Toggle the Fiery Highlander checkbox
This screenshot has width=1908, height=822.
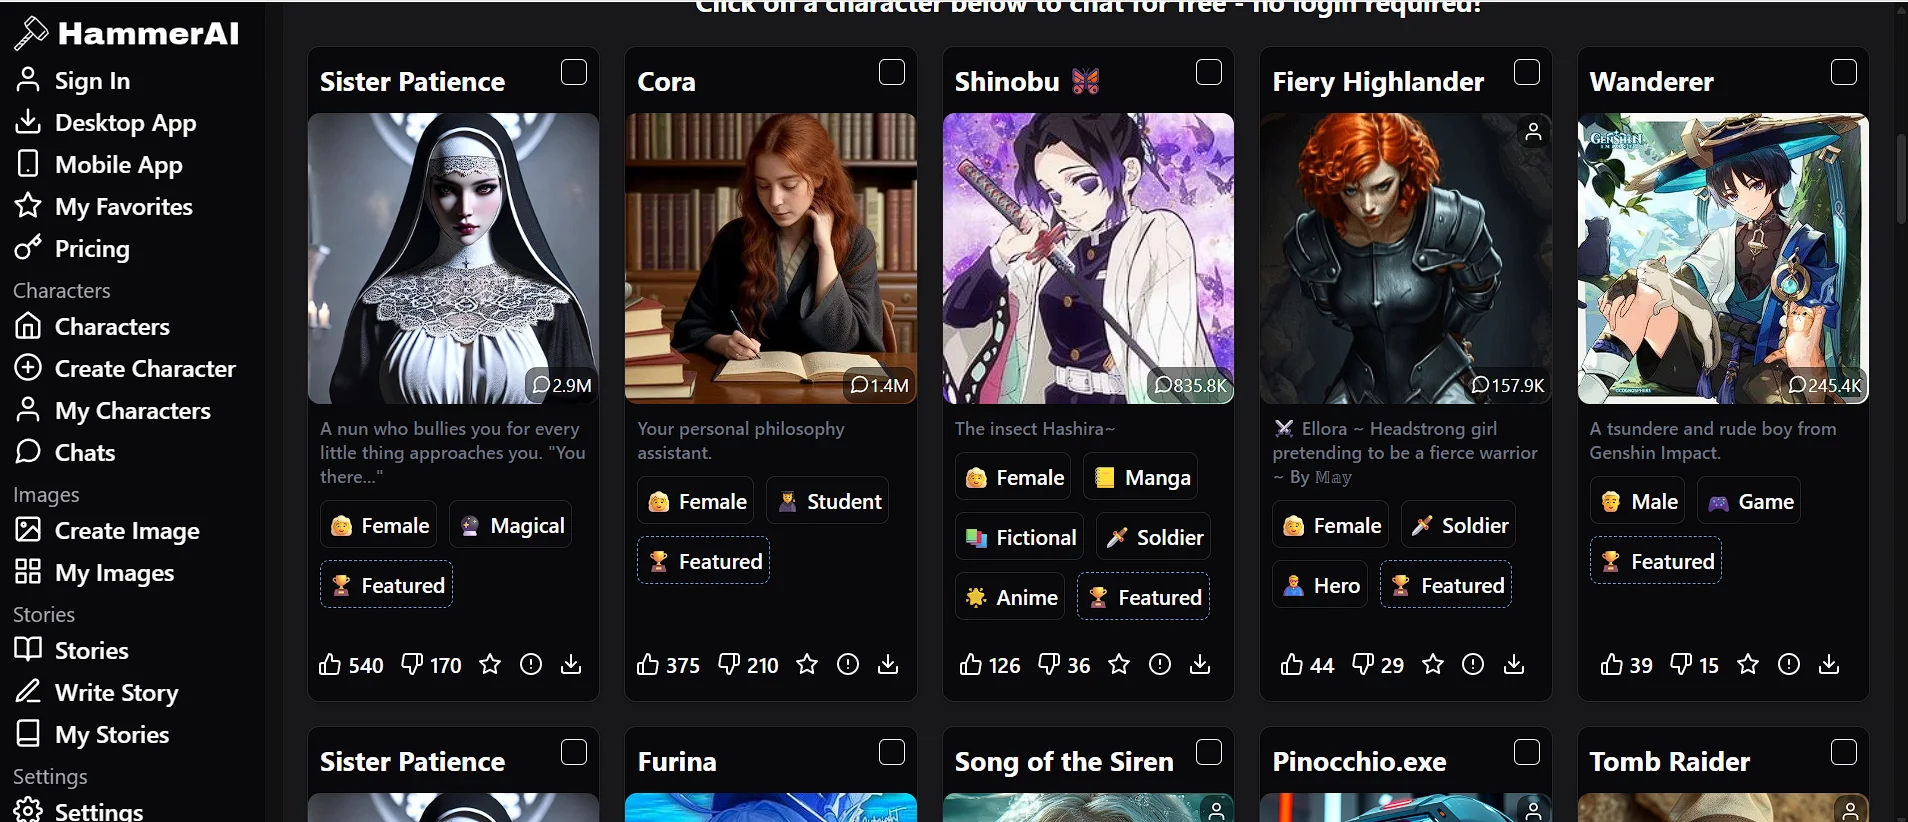coord(1527,72)
